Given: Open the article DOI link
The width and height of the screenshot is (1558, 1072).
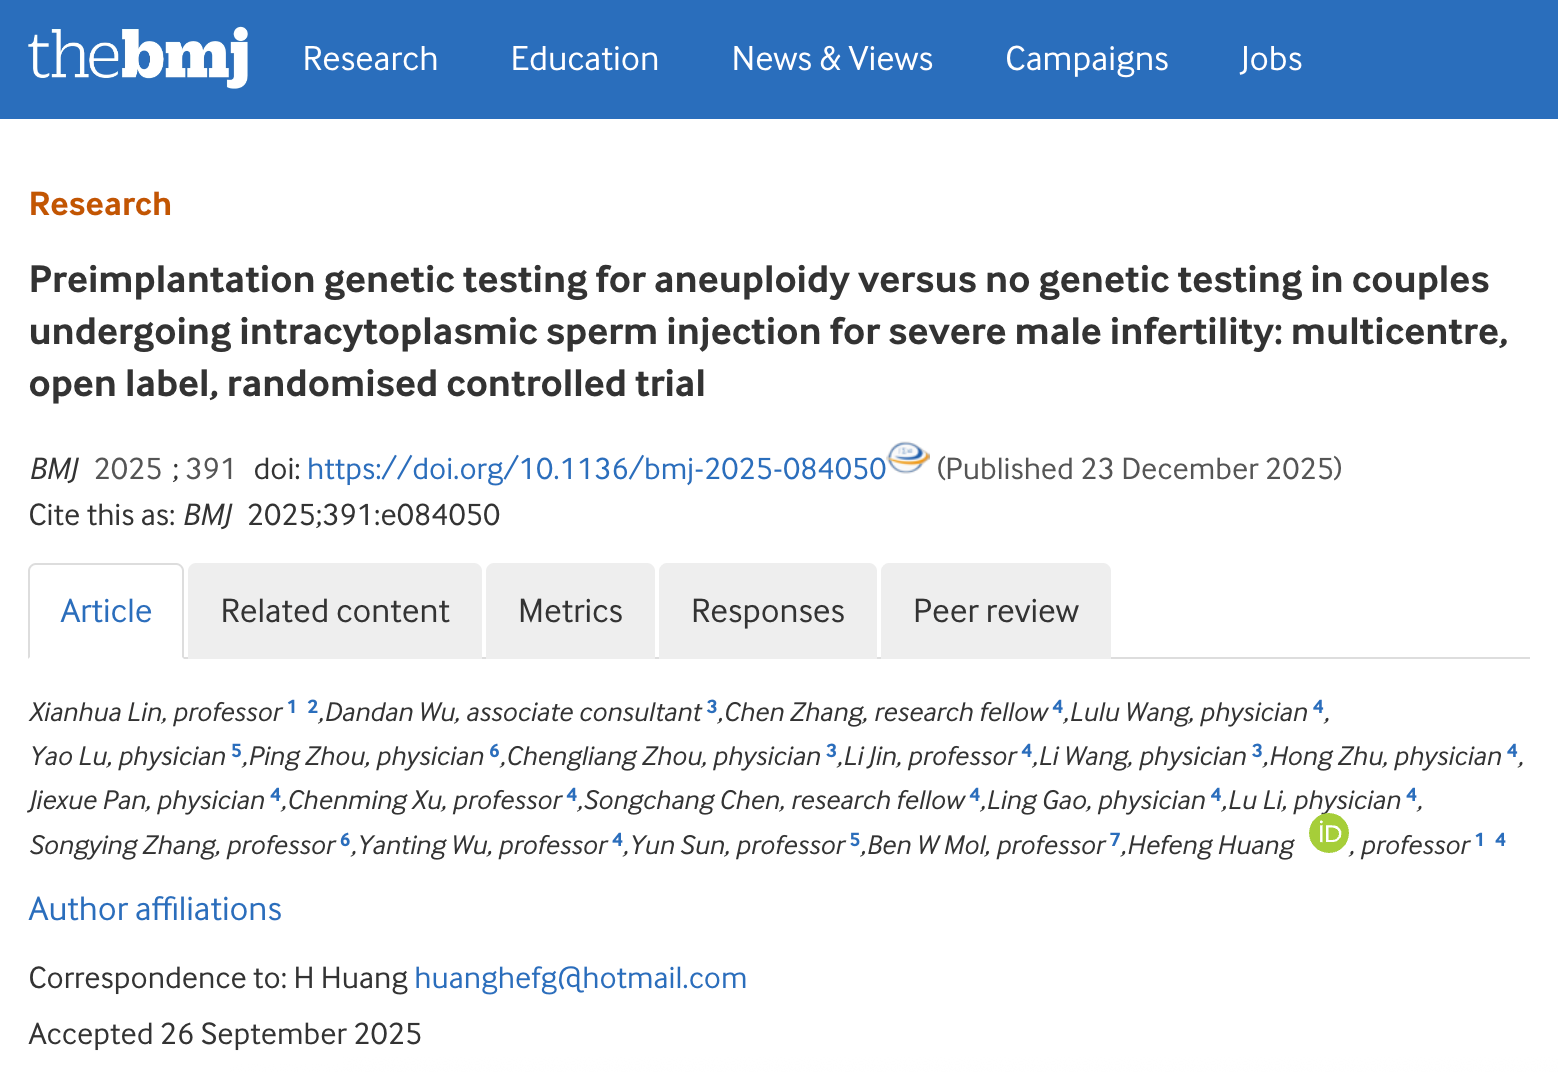Looking at the screenshot, I should [x=596, y=469].
